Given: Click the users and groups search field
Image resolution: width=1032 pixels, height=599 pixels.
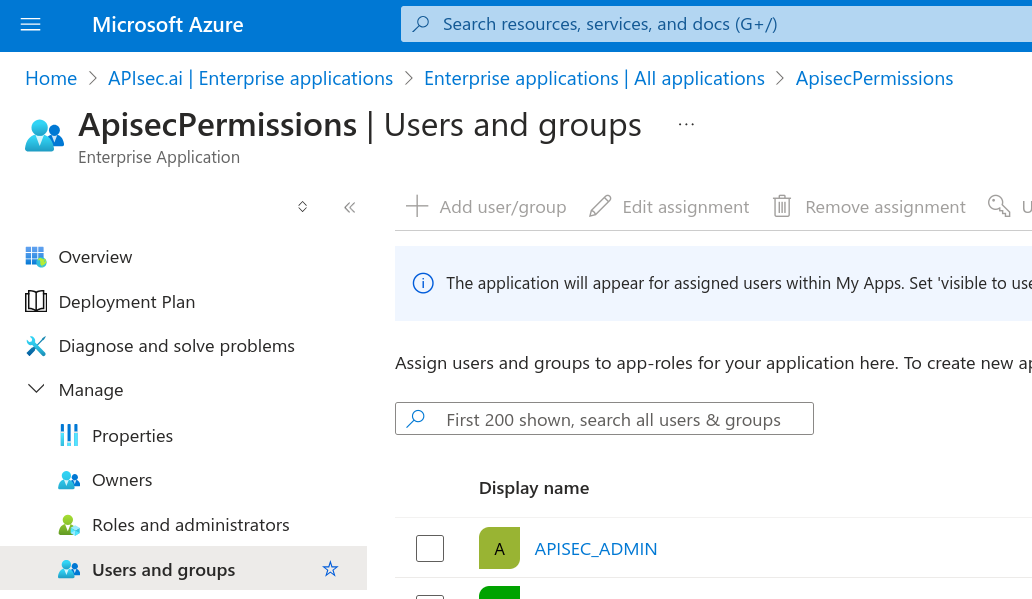Looking at the screenshot, I should (612, 419).
